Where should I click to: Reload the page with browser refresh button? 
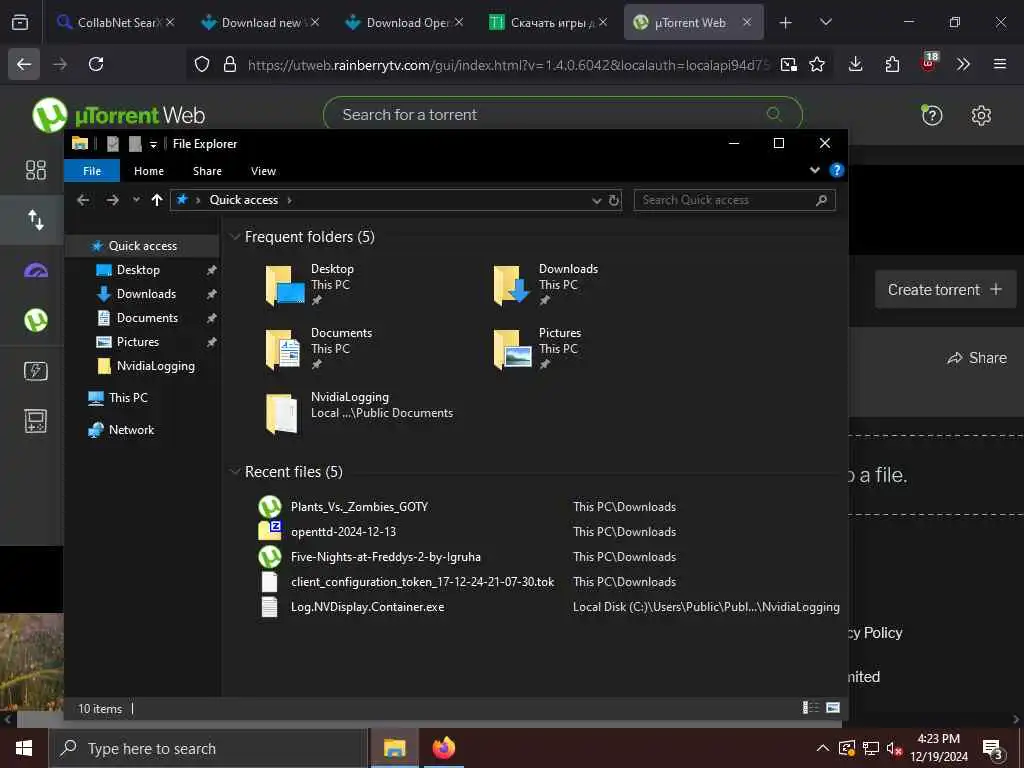[96, 64]
